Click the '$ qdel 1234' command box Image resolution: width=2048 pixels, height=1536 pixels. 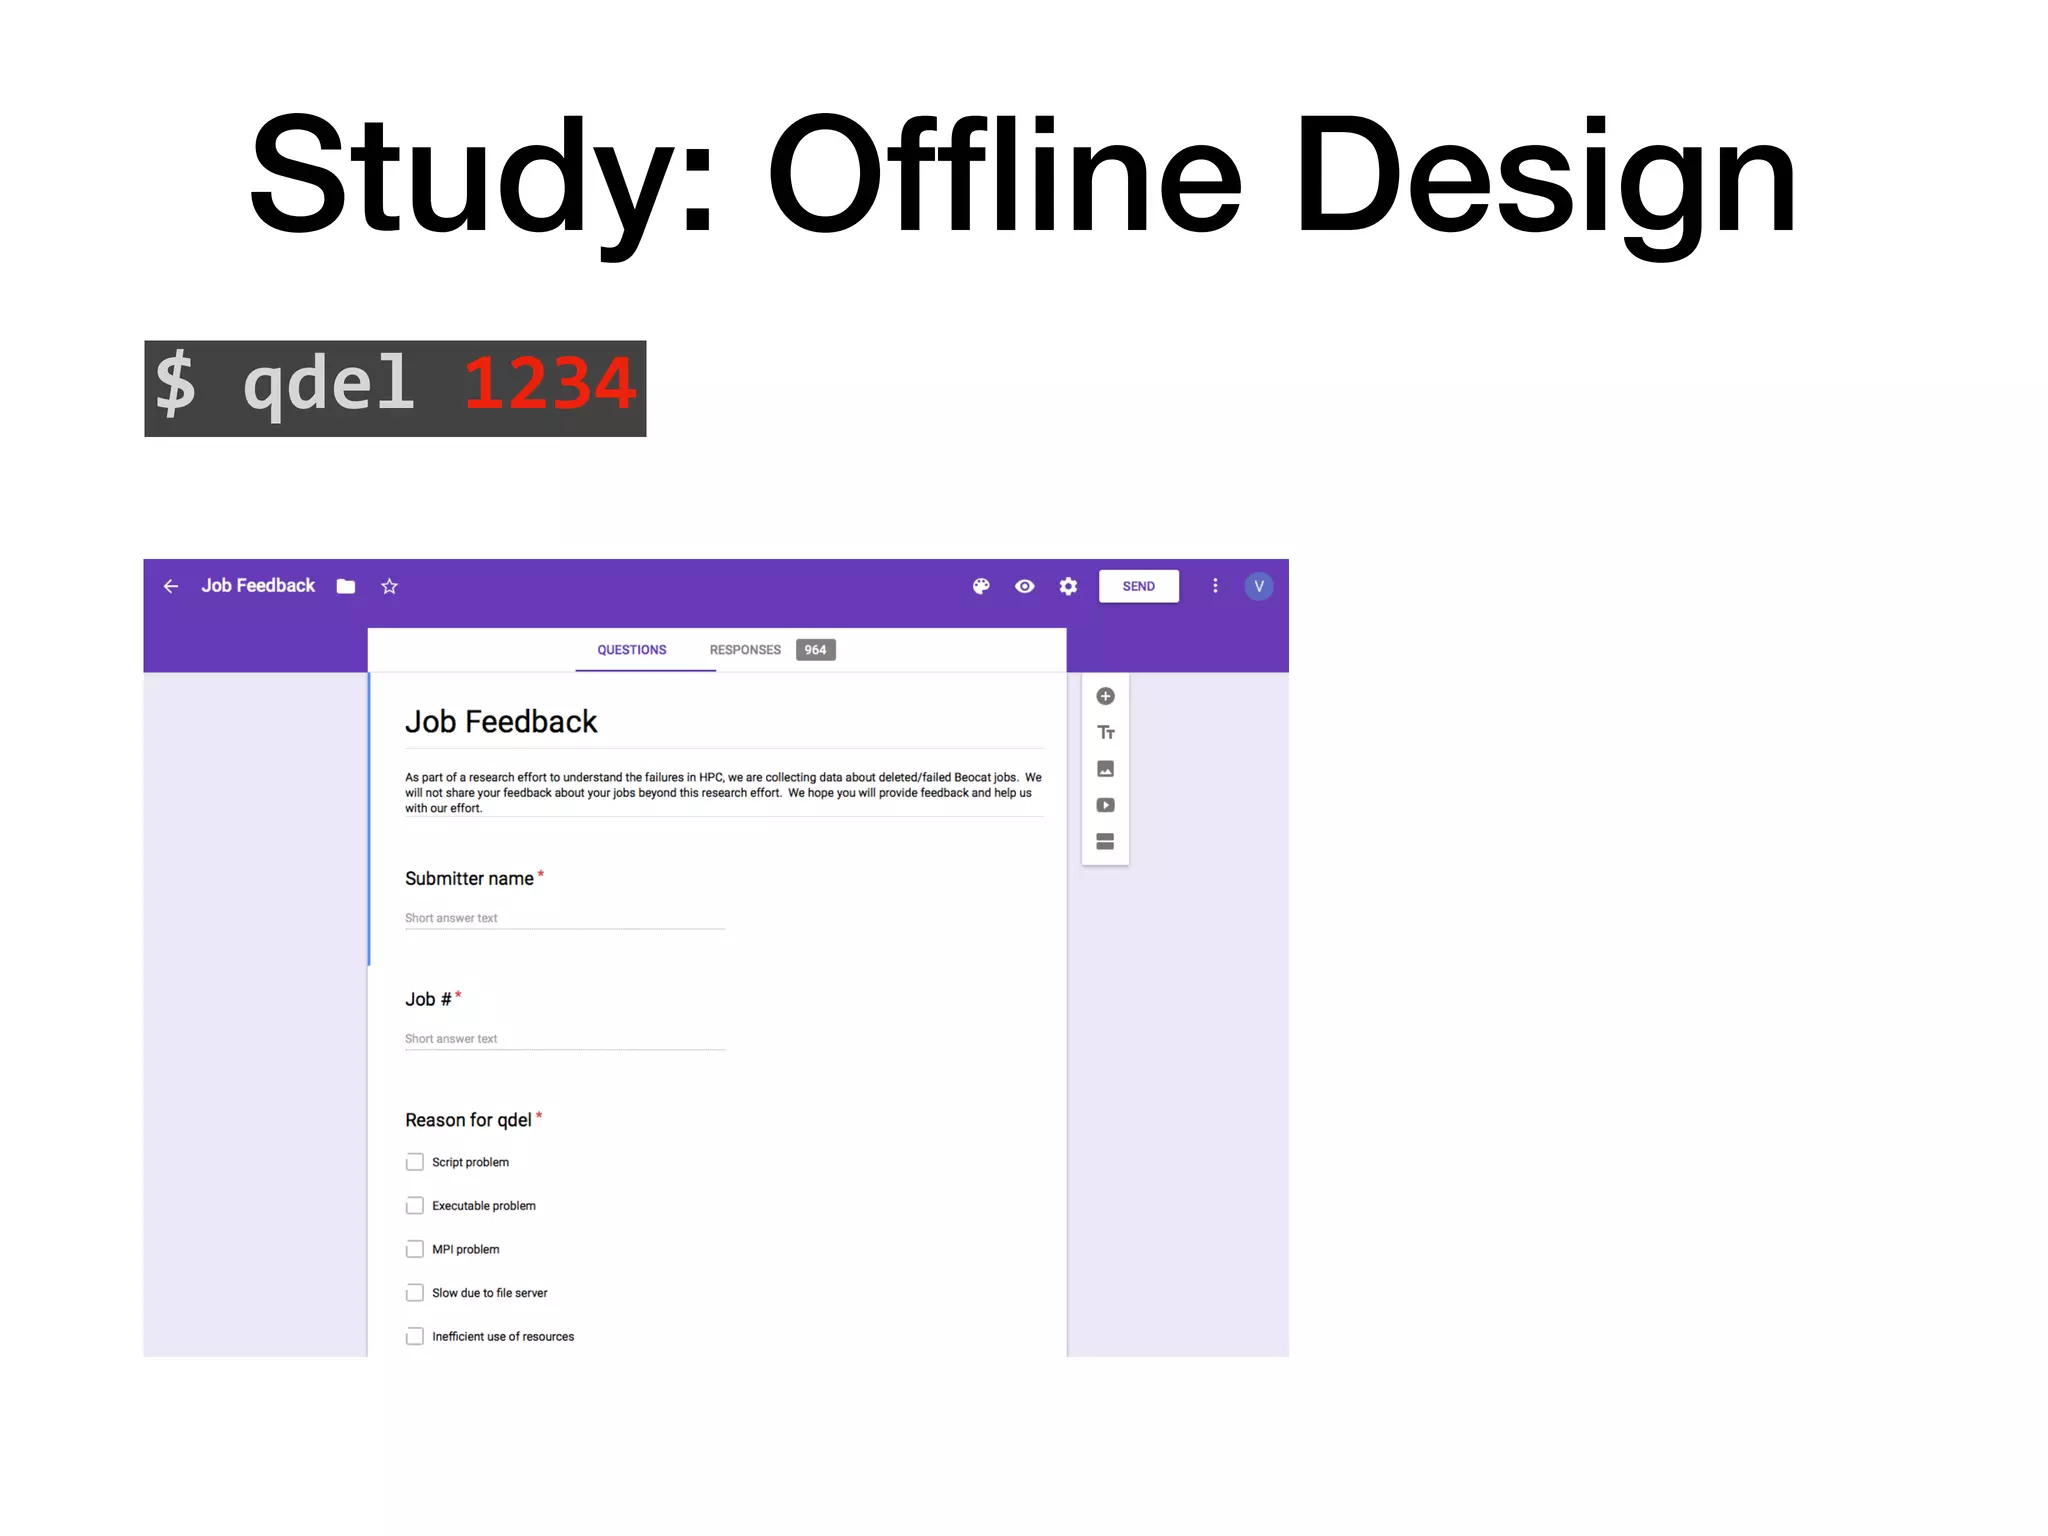tap(395, 388)
